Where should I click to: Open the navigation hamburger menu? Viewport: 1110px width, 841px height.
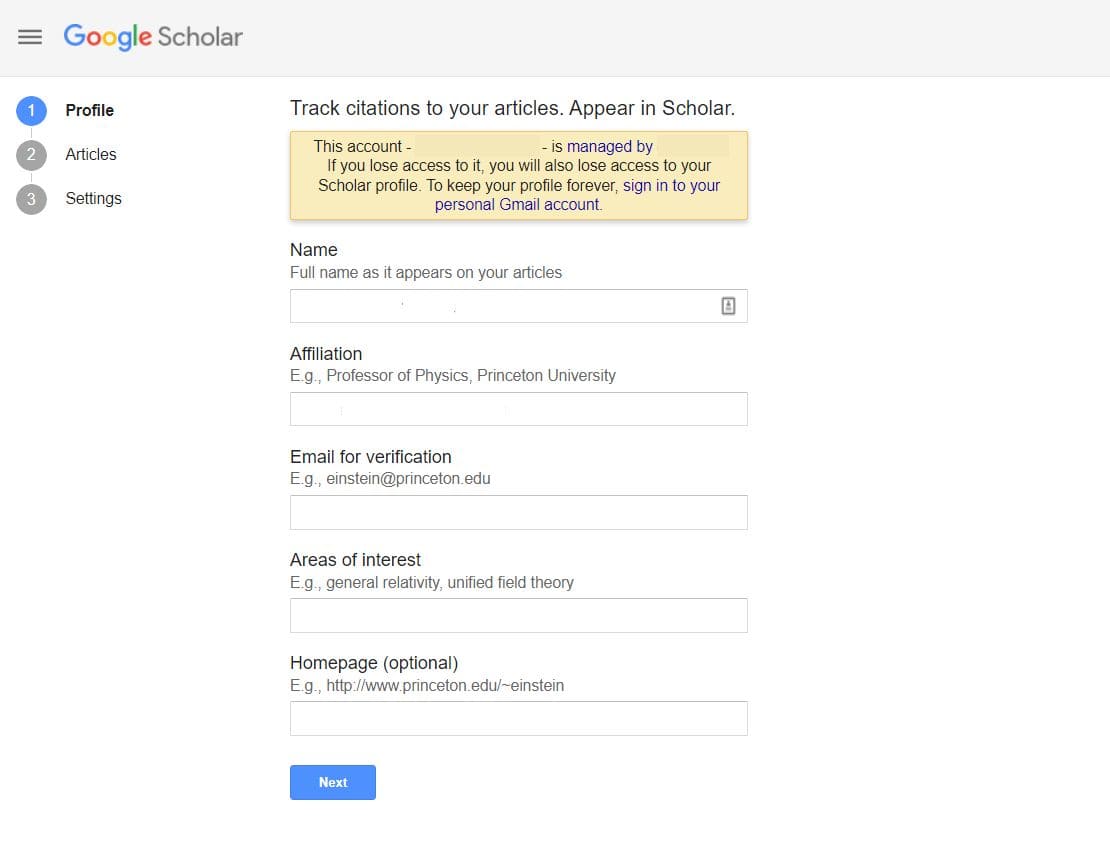pyautogui.click(x=30, y=37)
